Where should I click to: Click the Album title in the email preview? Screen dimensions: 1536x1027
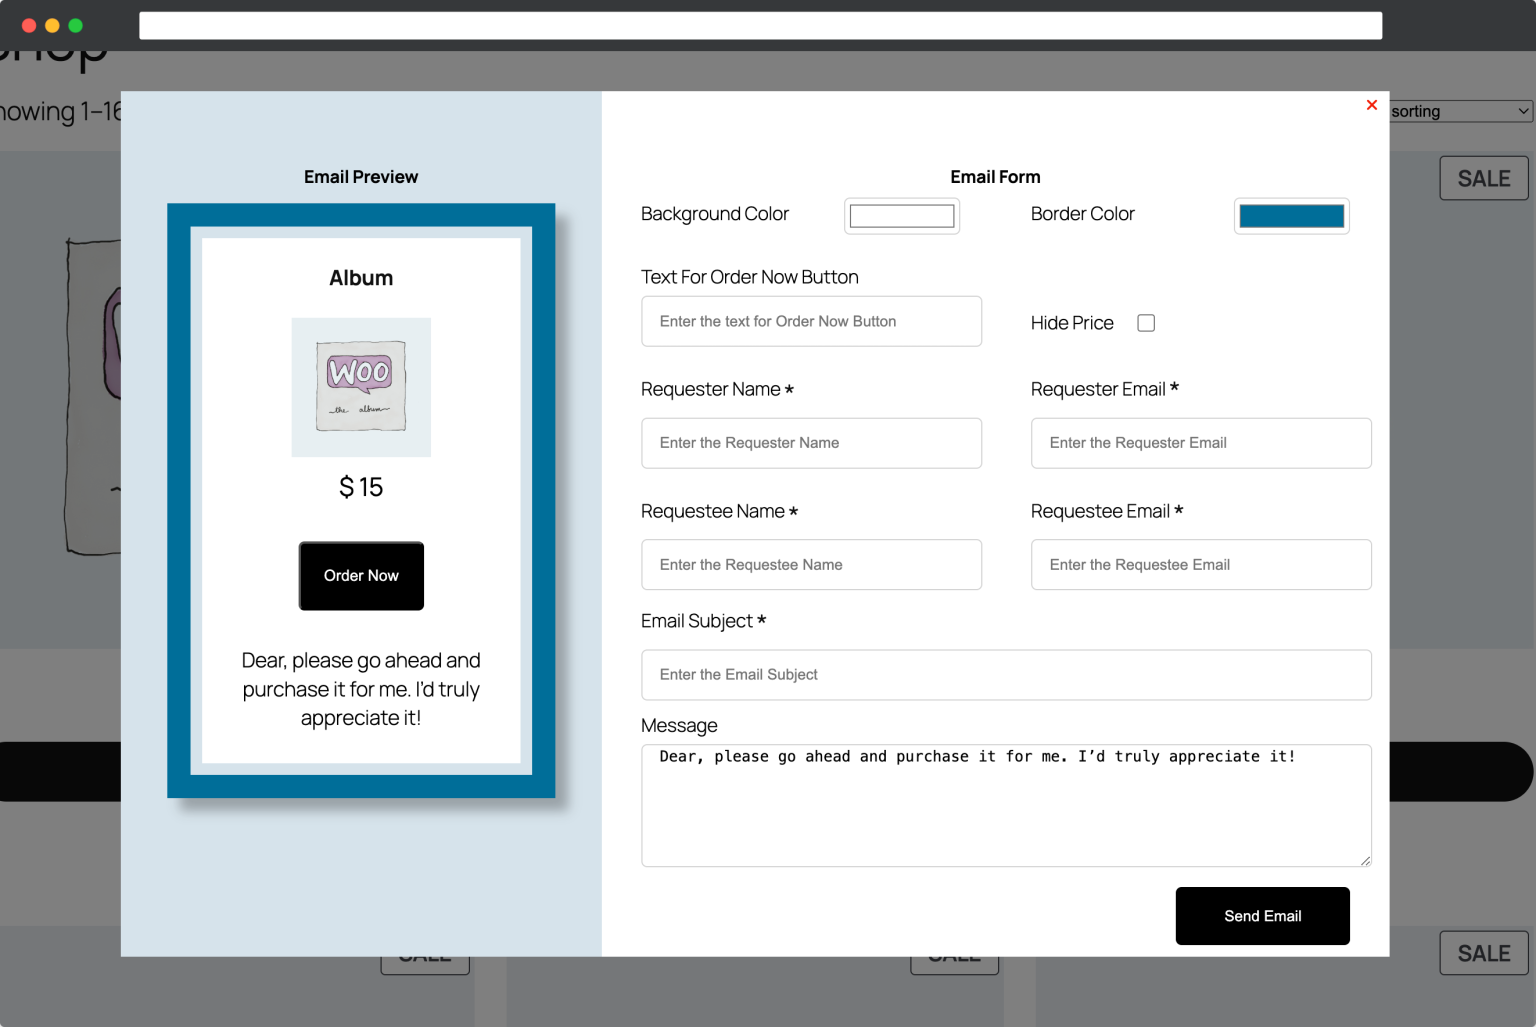click(361, 278)
